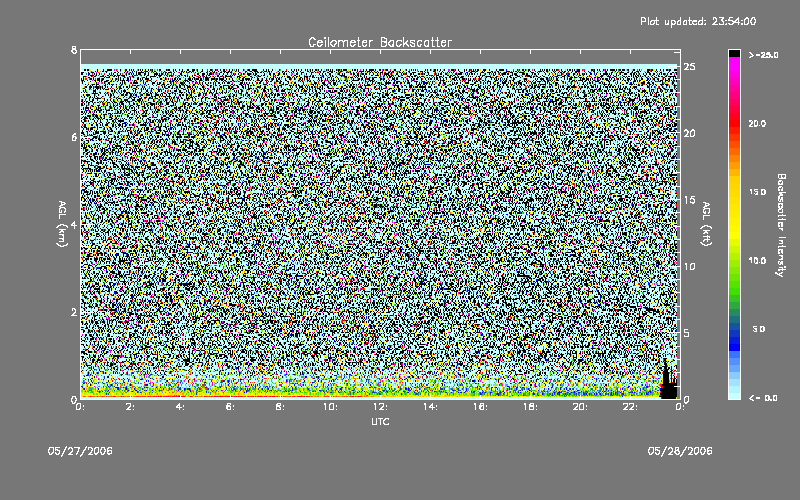Image resolution: width=800 pixels, height=500 pixels.
Task: Click the "2:" hour tick on the UTC axis
Action: tap(131, 407)
